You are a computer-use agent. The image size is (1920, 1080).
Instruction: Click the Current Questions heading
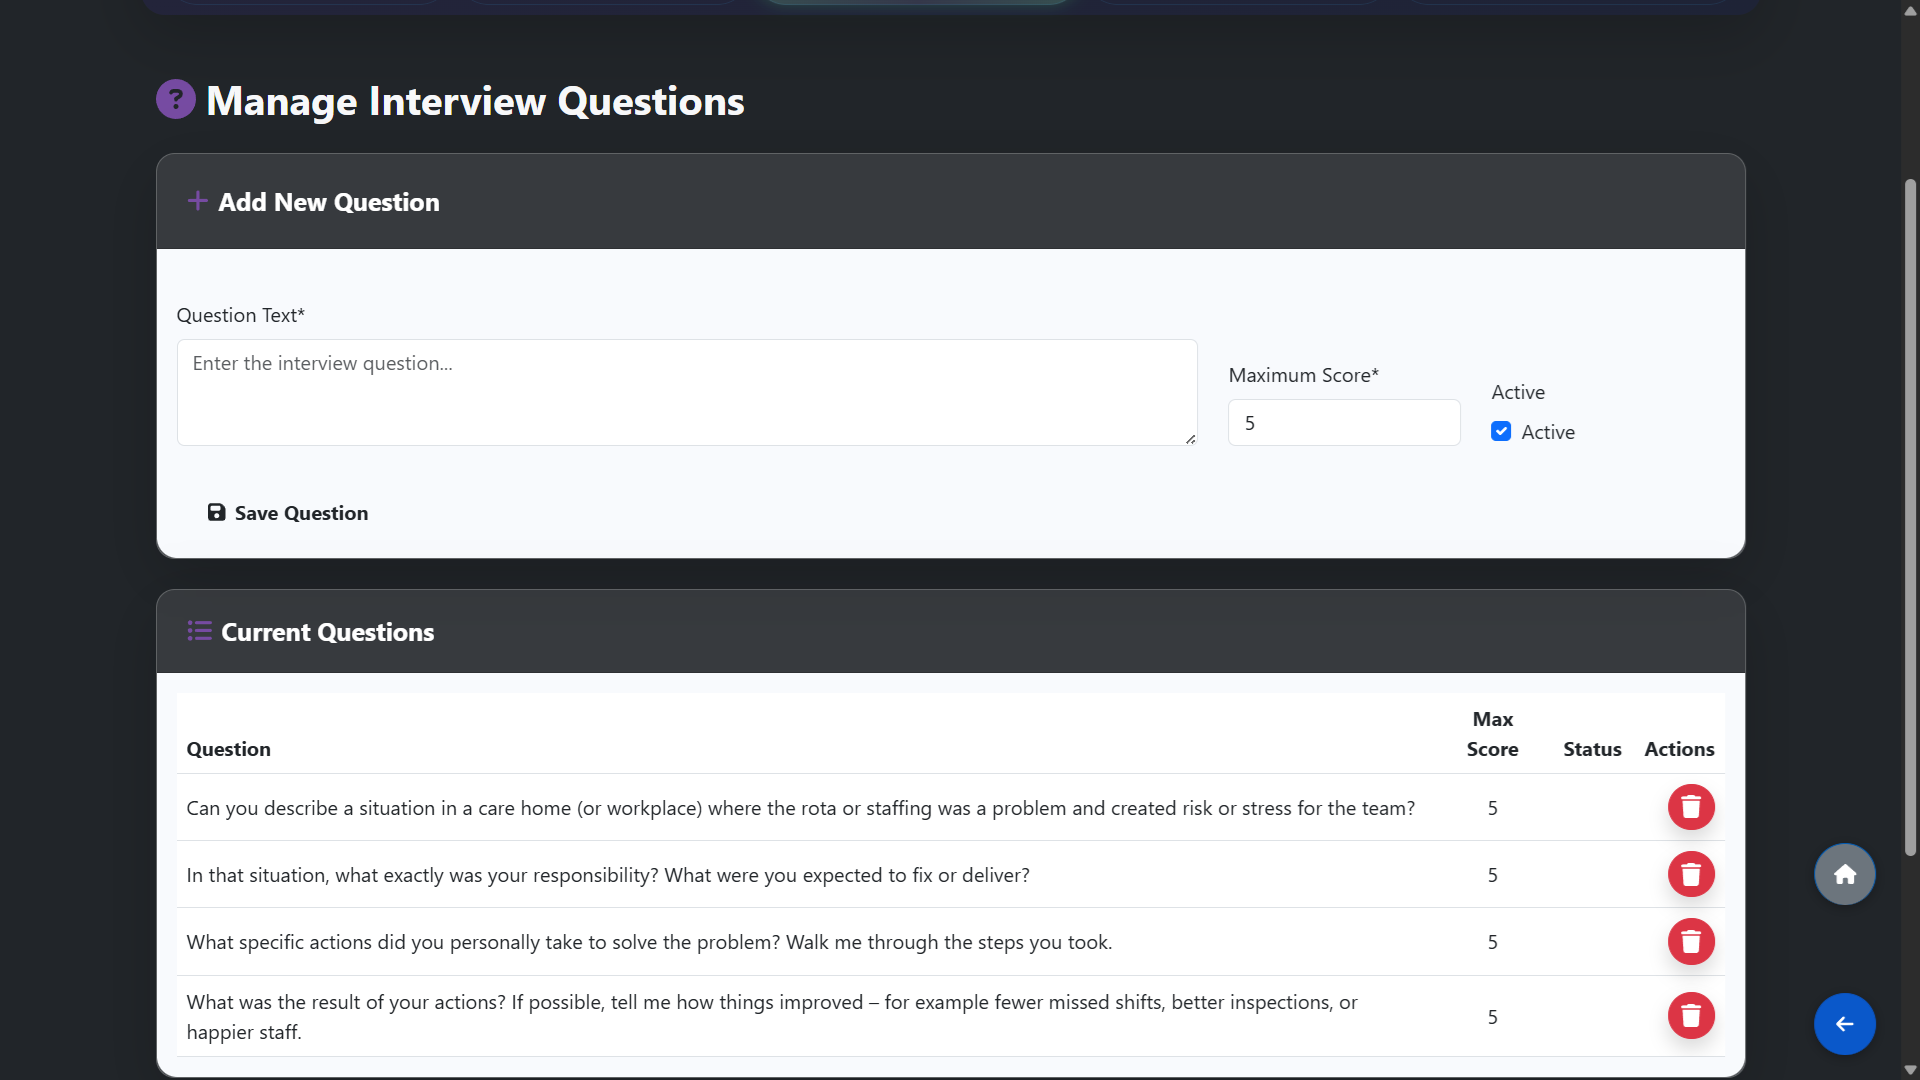coord(327,632)
